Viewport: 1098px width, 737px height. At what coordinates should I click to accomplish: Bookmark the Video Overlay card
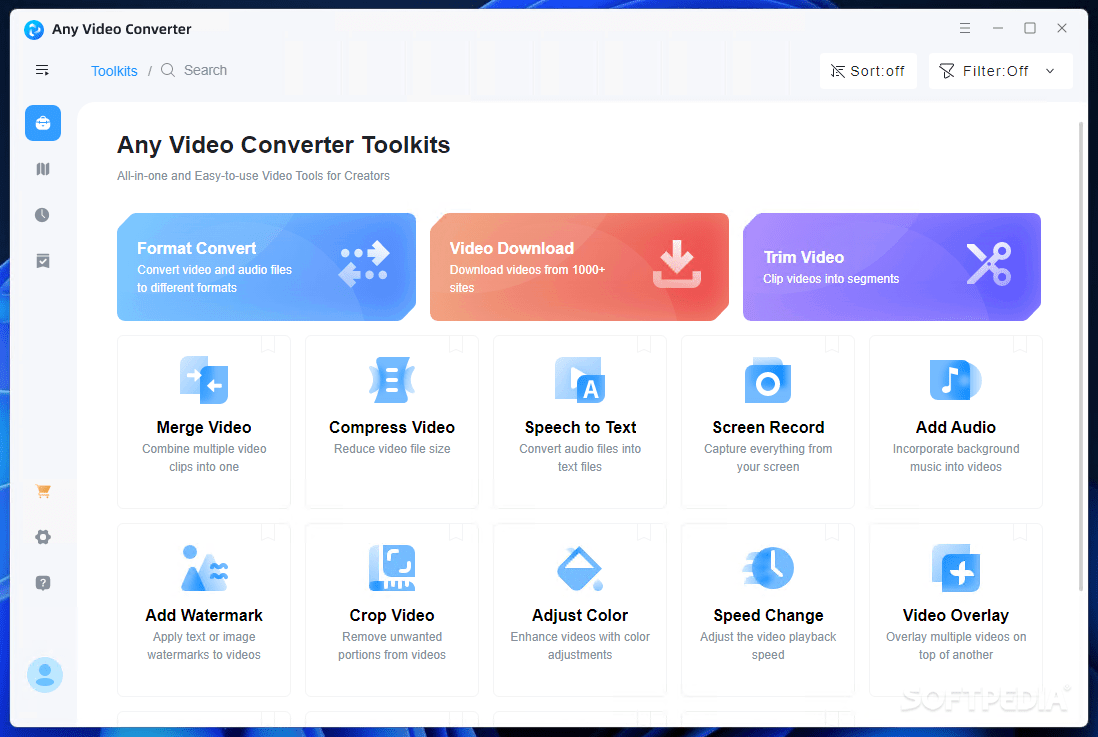tap(1020, 532)
